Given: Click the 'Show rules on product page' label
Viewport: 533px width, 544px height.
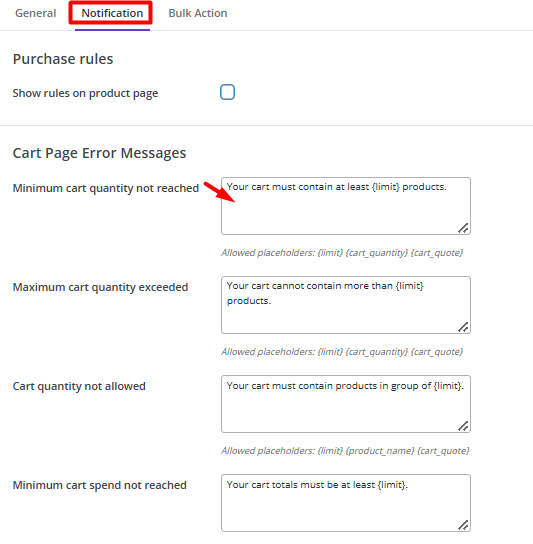Looking at the screenshot, I should point(85,93).
